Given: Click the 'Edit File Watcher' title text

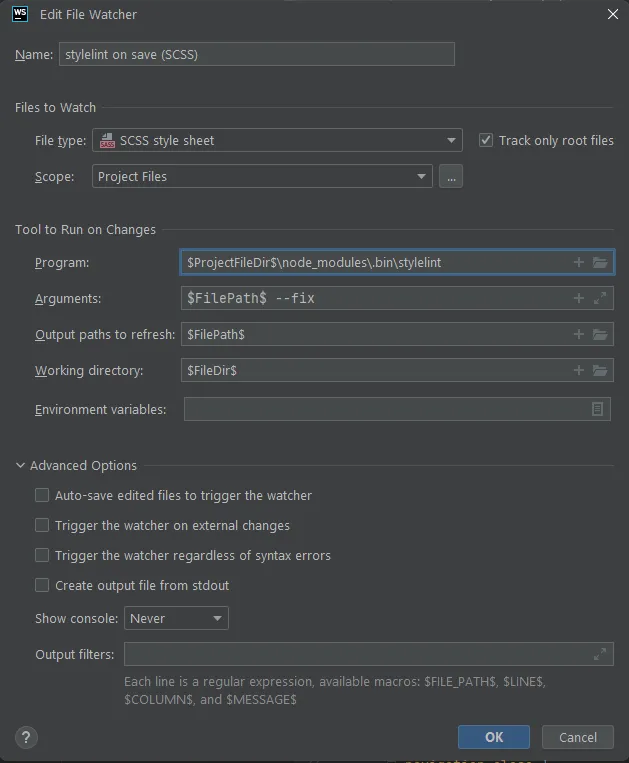Looking at the screenshot, I should (88, 15).
